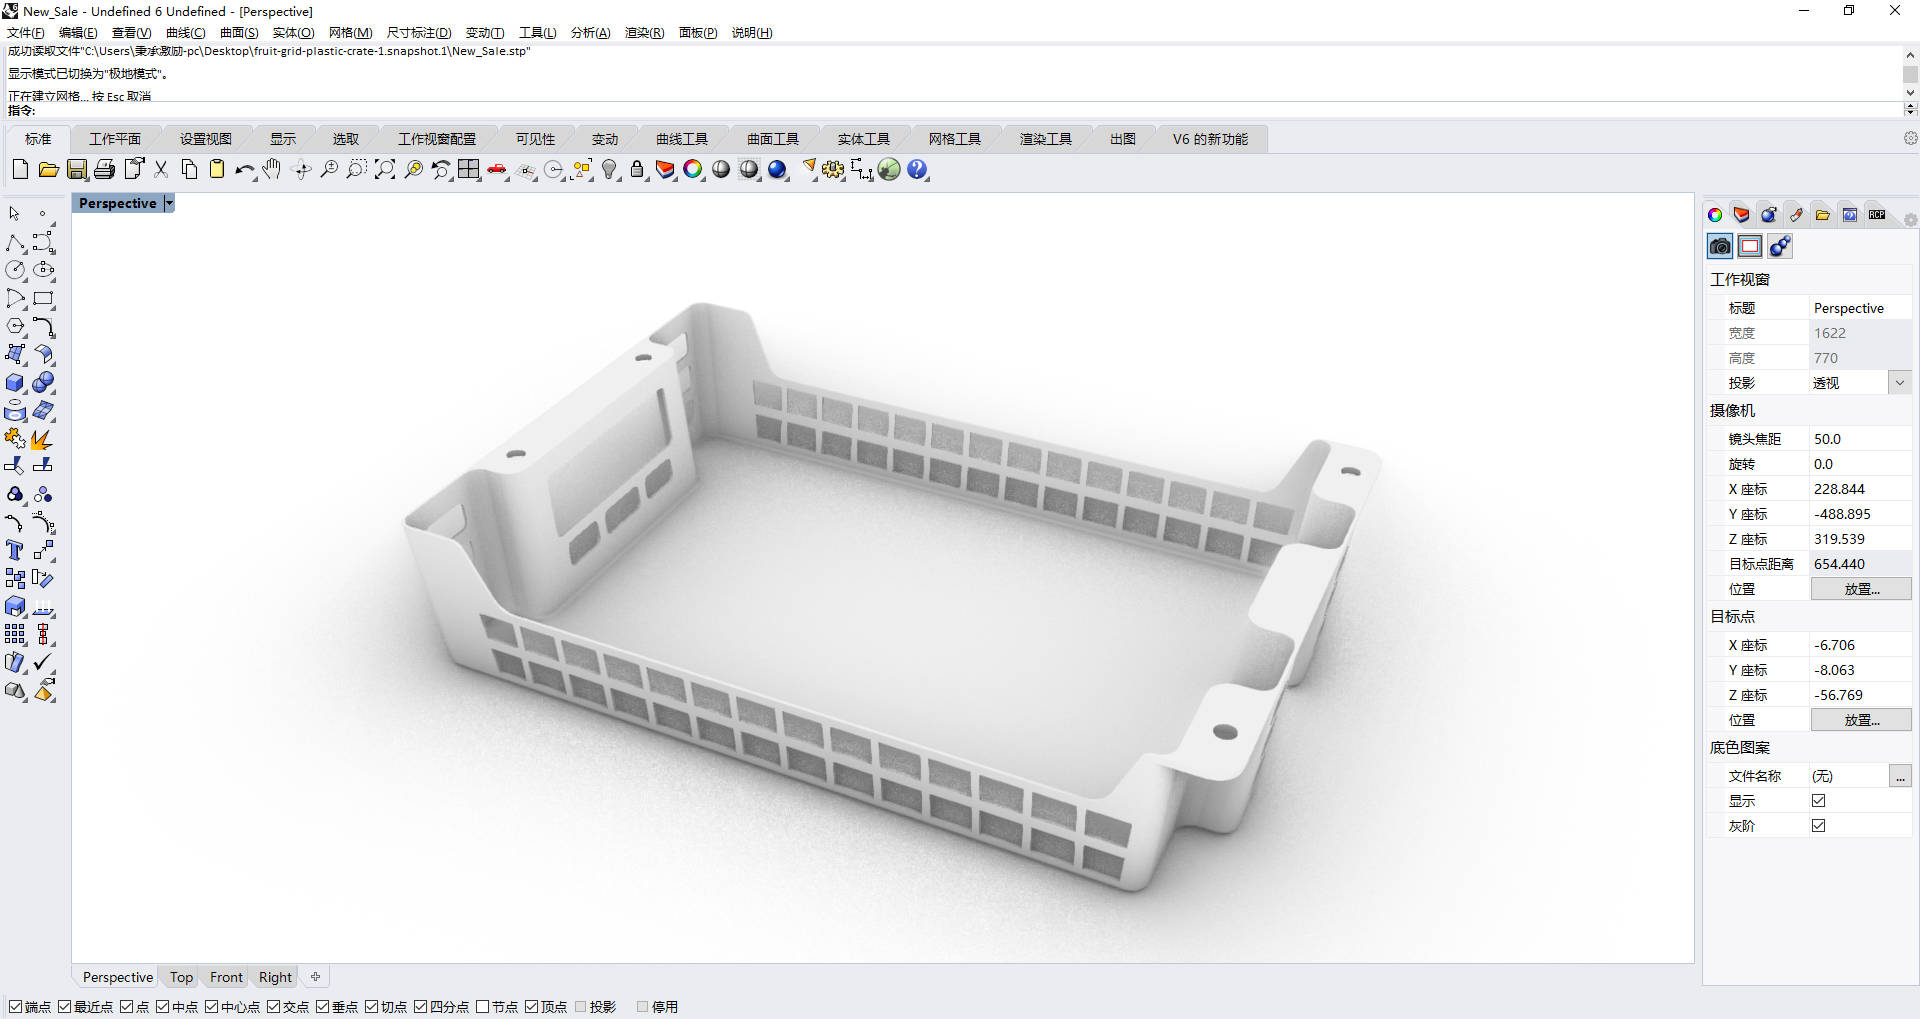The width and height of the screenshot is (1920, 1019).
Task: Switch to the 实体工具 toolbar tab
Action: pos(863,139)
